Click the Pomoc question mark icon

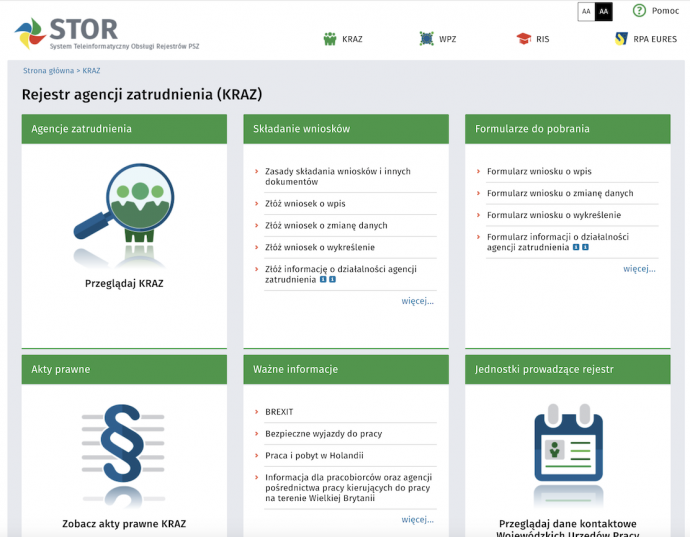point(639,11)
